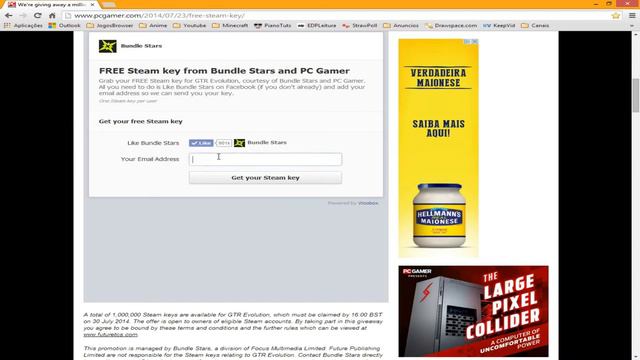Open the Youtube bookmark folder
The width and height of the screenshot is (640, 360).
(189, 25)
